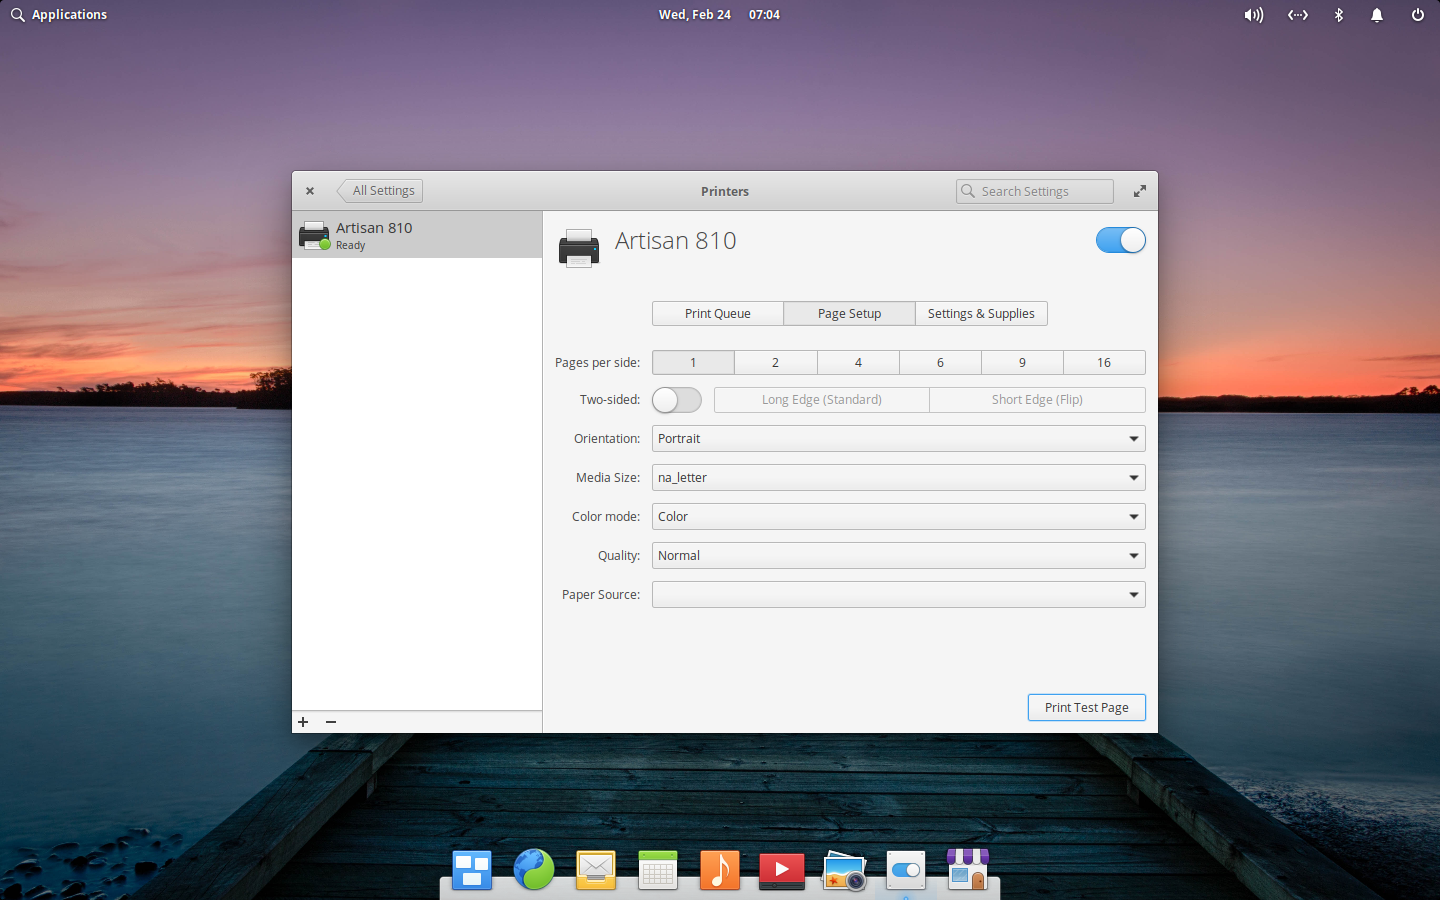Go back to All Settings
This screenshot has width=1440, height=900.
point(380,190)
